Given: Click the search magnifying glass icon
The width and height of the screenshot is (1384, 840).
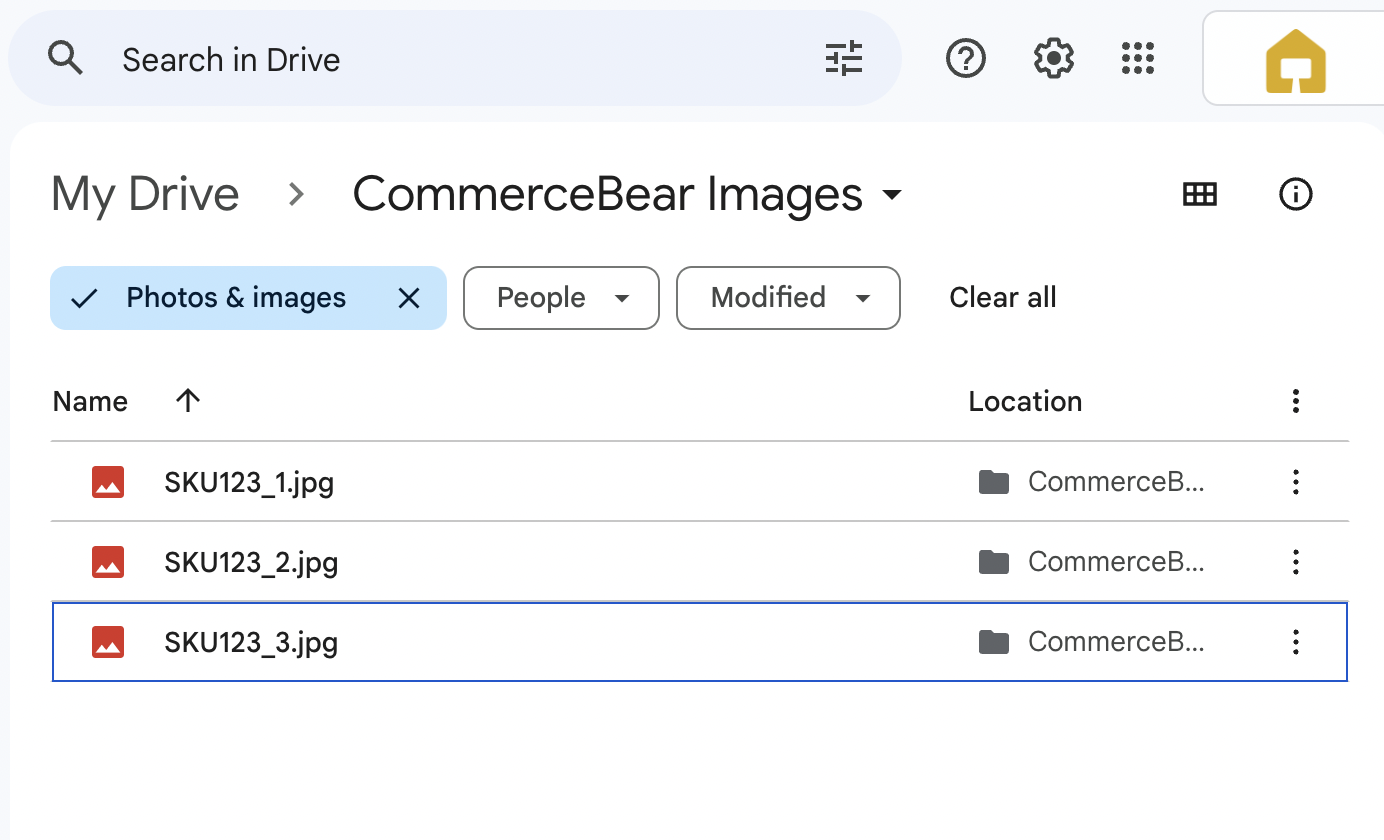Looking at the screenshot, I should click(65, 58).
